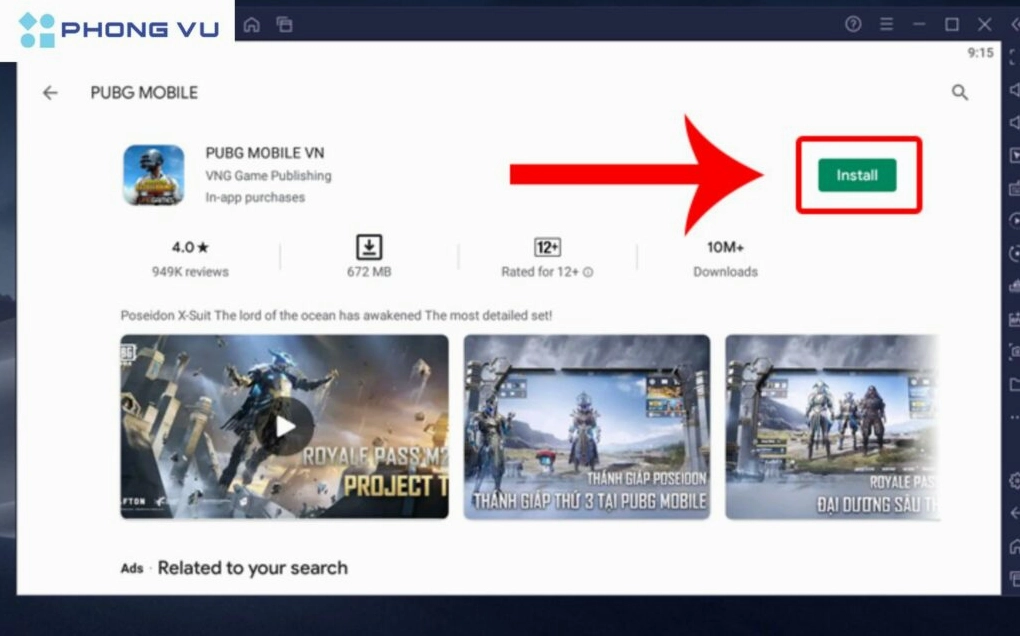Open the Thánh Giáp Poseidon screenshot
The width and height of the screenshot is (1020, 636).
[586, 426]
